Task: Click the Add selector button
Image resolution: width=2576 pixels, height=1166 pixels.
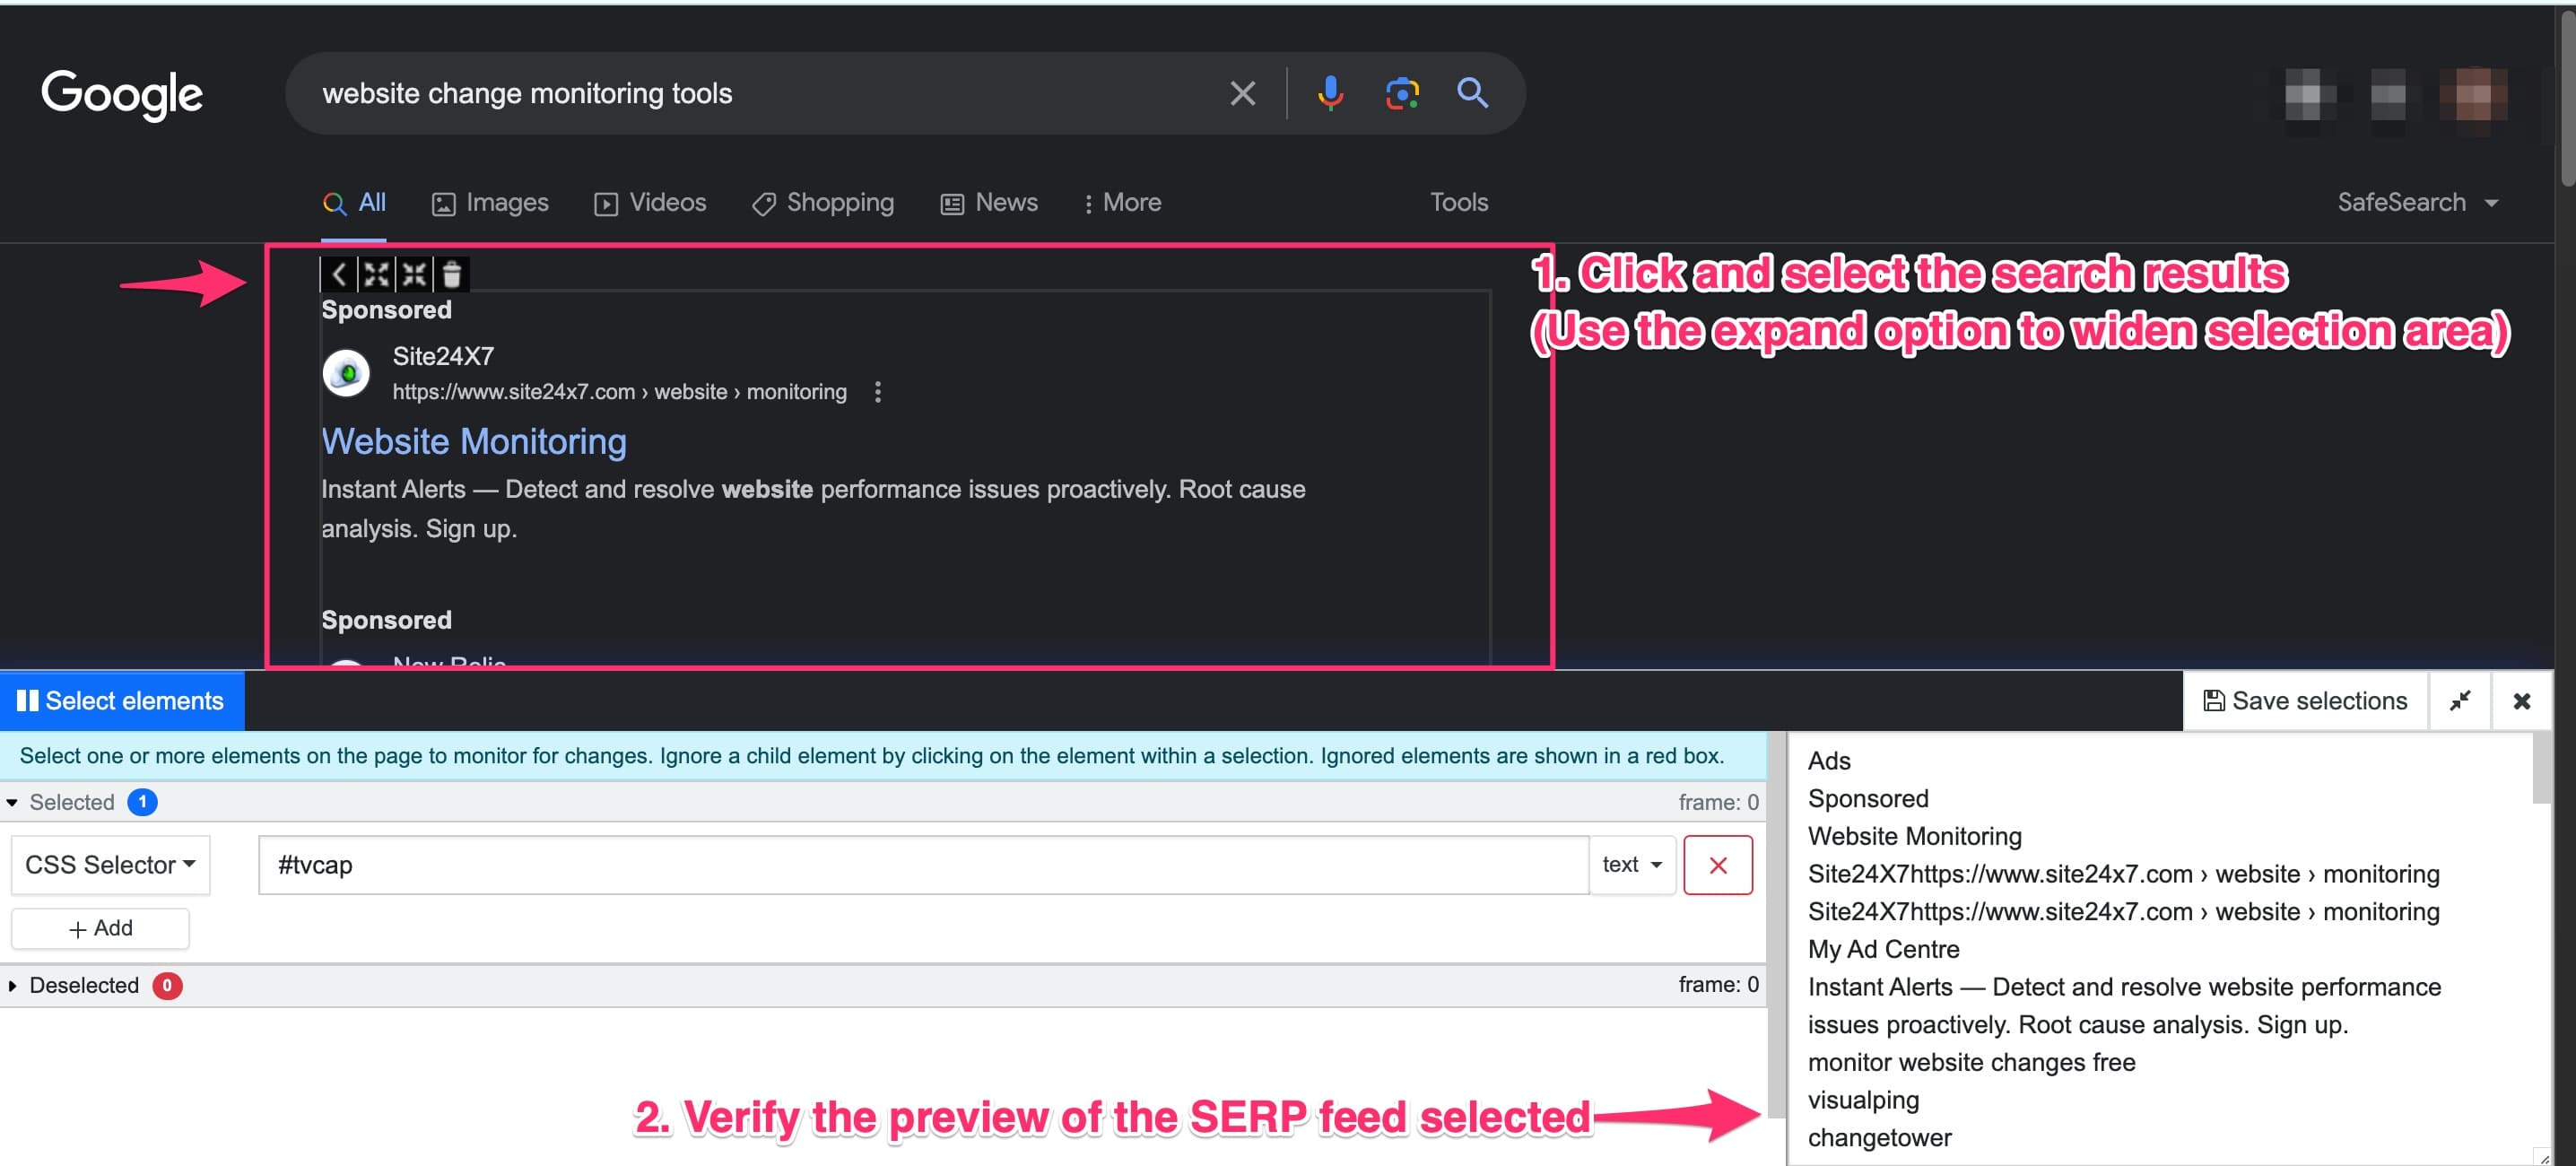Action: pyautogui.click(x=99, y=928)
